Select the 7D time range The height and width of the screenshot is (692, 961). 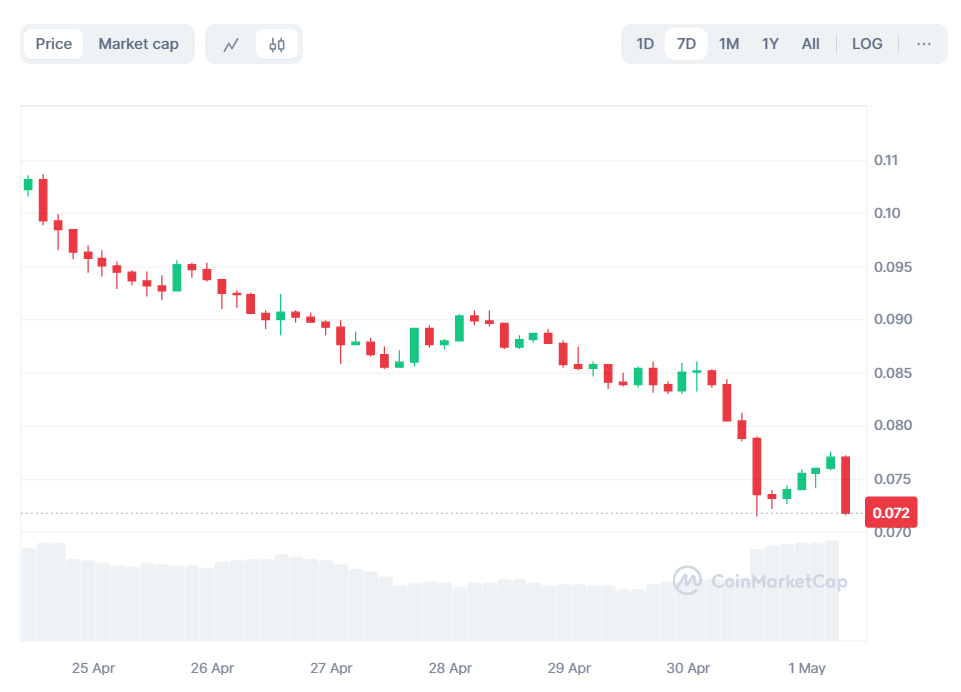pos(686,44)
